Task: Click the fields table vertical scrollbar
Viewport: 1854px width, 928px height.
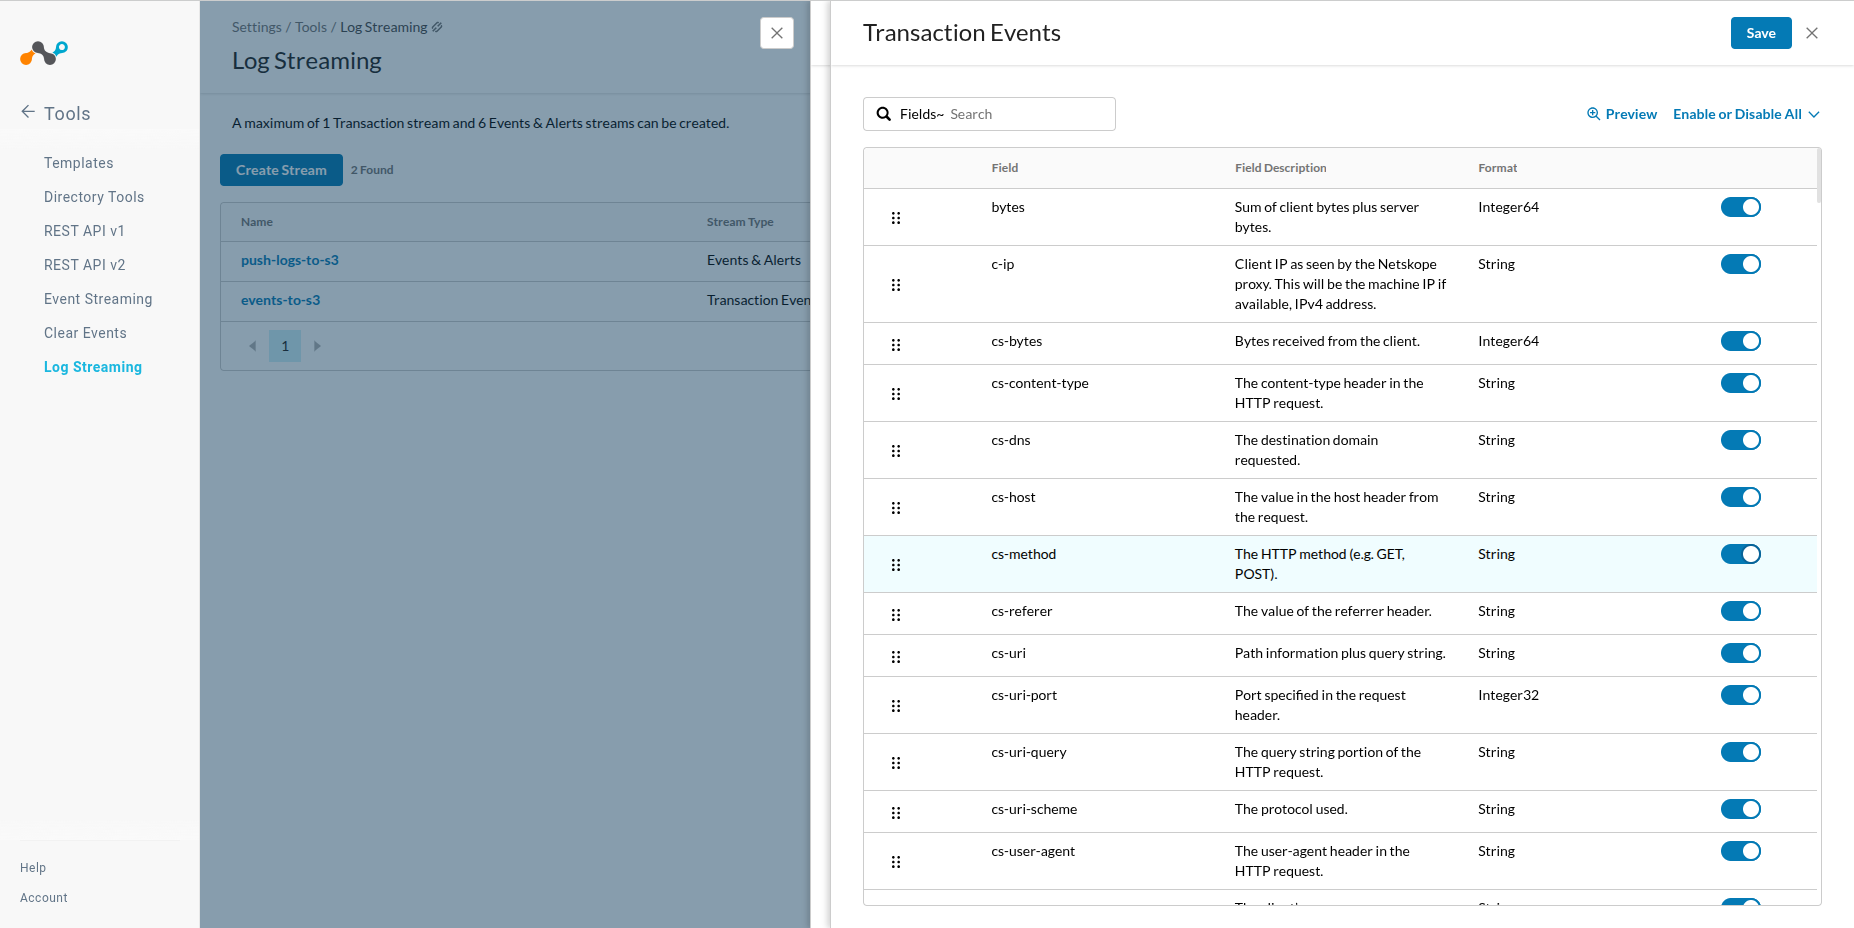Action: point(1819,176)
